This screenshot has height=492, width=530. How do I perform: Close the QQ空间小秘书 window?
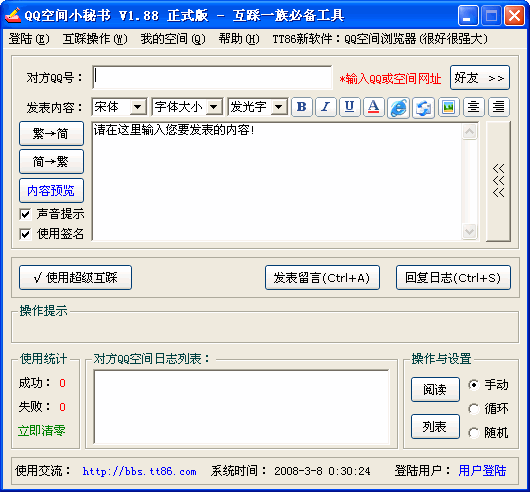(x=514, y=15)
